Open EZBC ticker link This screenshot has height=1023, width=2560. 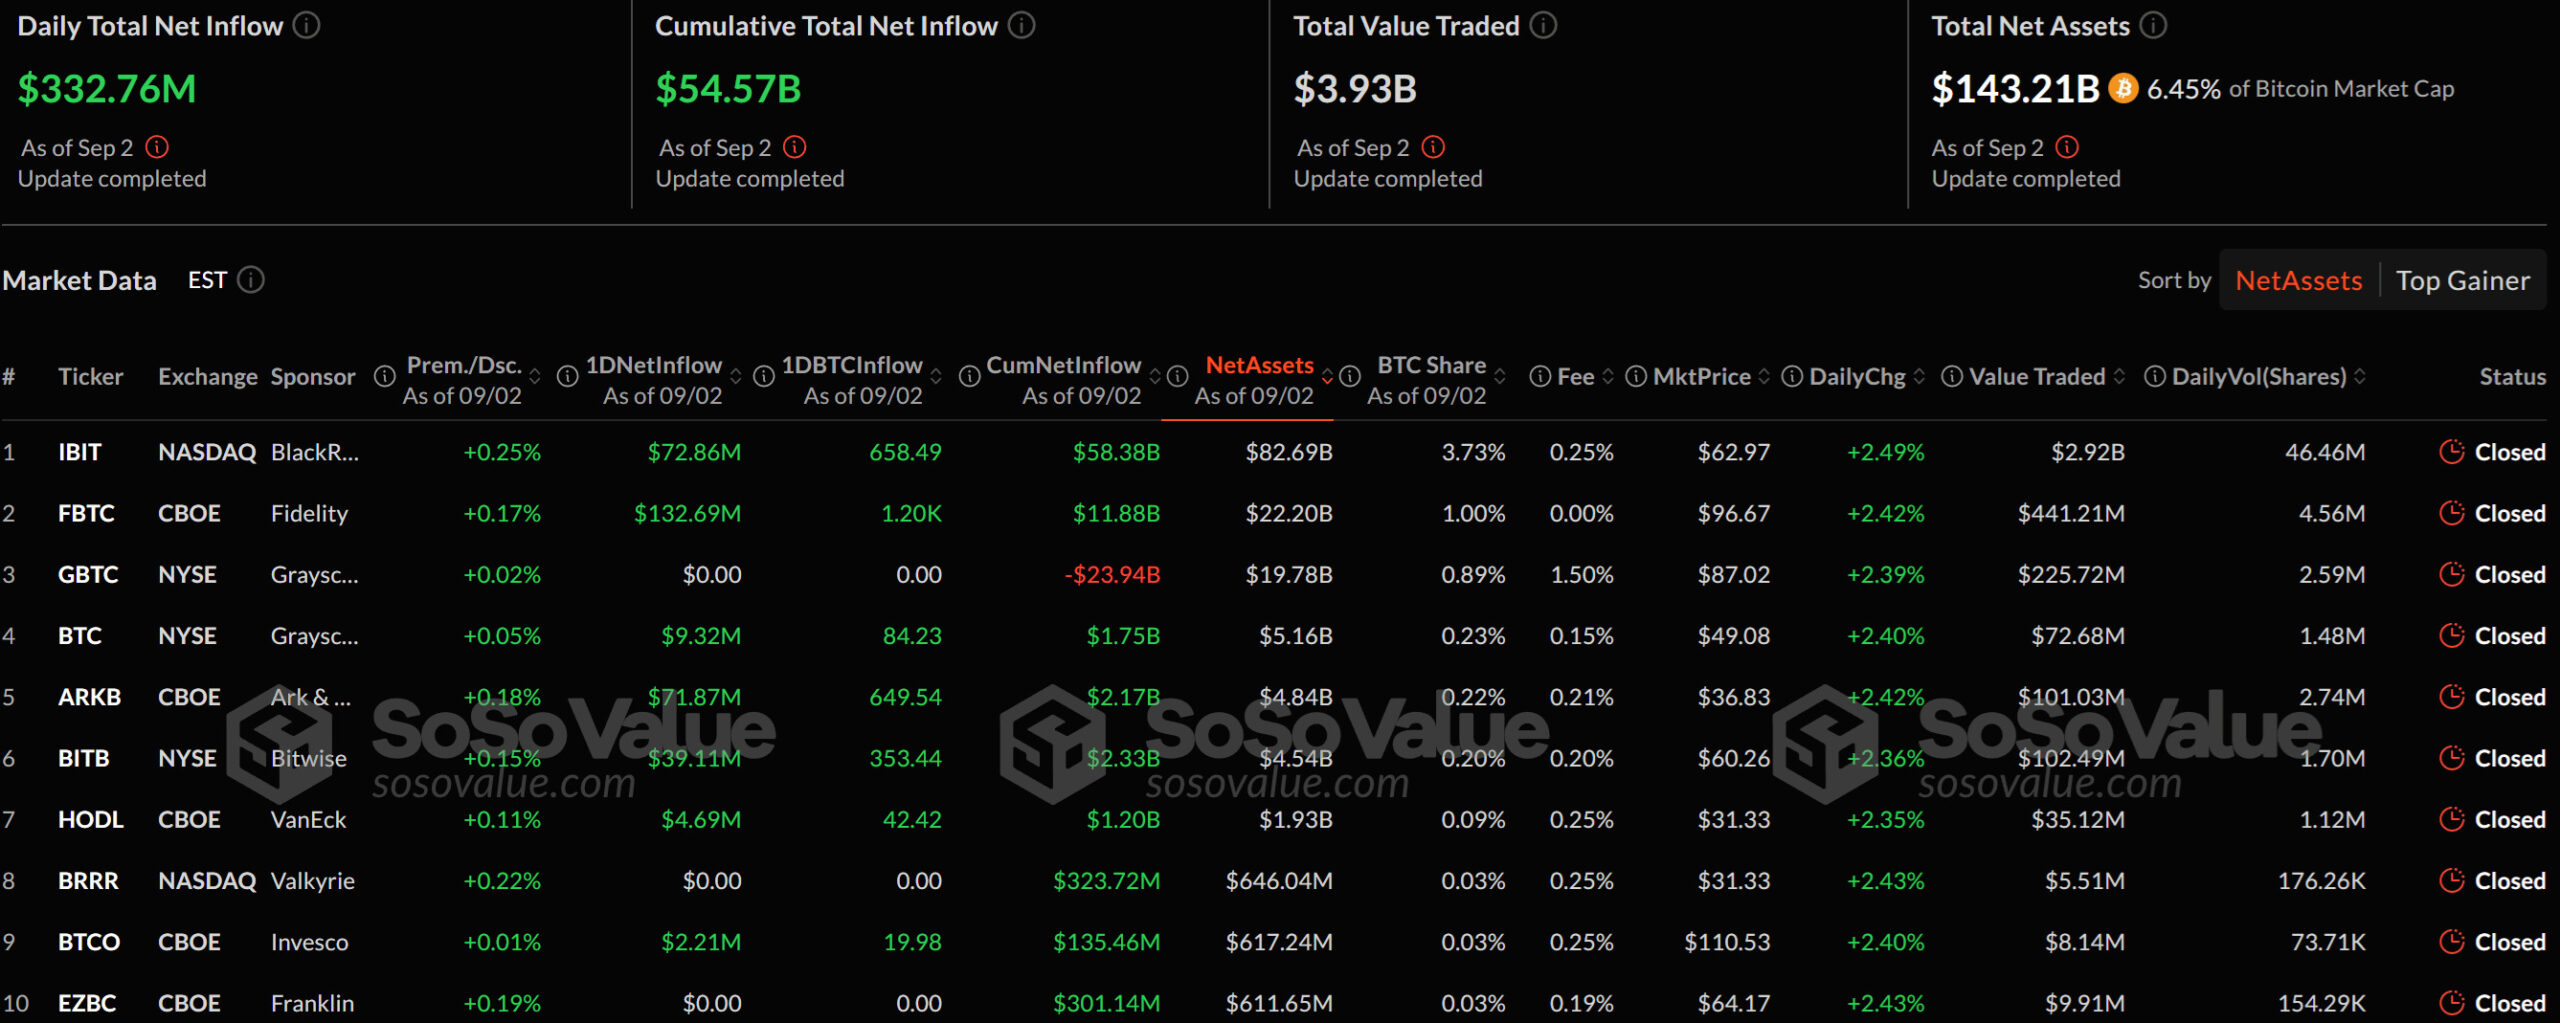click(87, 1002)
